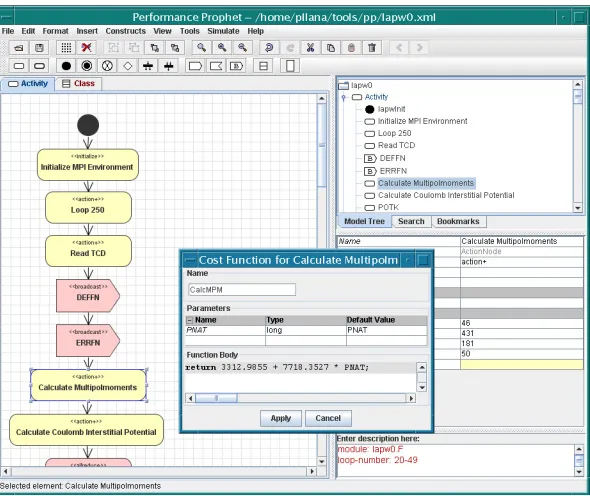The height and width of the screenshot is (496, 590).
Task: Open the Constructs menu
Action: [125, 31]
